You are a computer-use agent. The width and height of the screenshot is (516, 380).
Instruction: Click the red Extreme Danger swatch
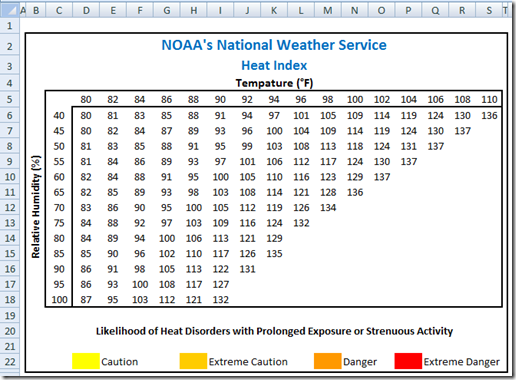408,361
